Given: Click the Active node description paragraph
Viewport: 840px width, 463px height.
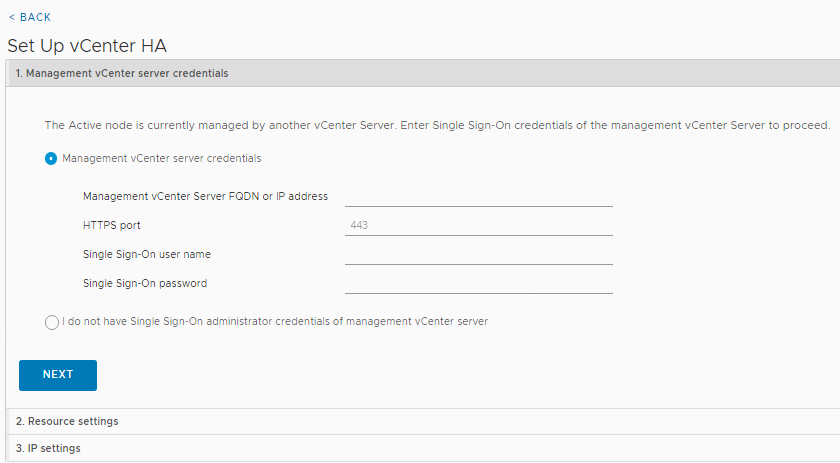Looking at the screenshot, I should [437, 125].
